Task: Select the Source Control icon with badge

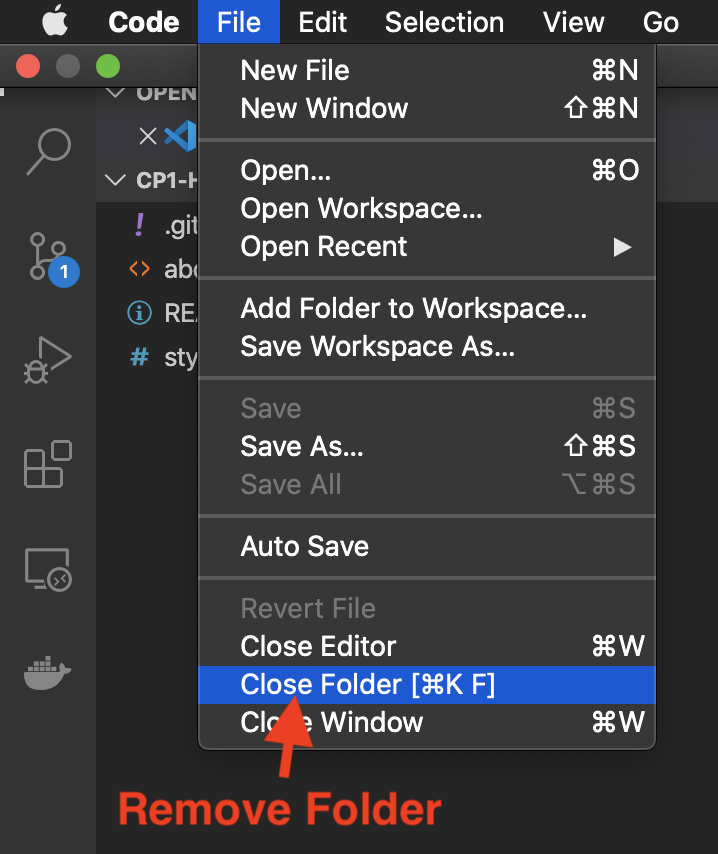Action: tap(46, 258)
